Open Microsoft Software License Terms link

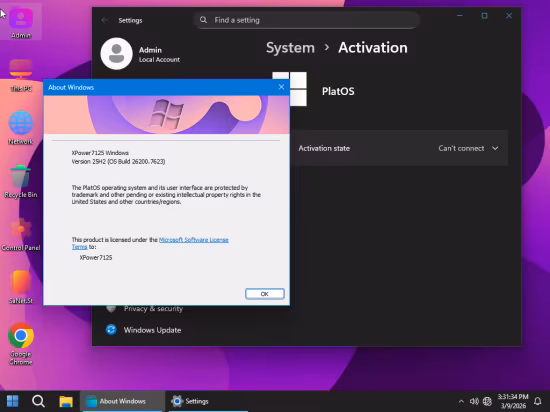(194, 240)
